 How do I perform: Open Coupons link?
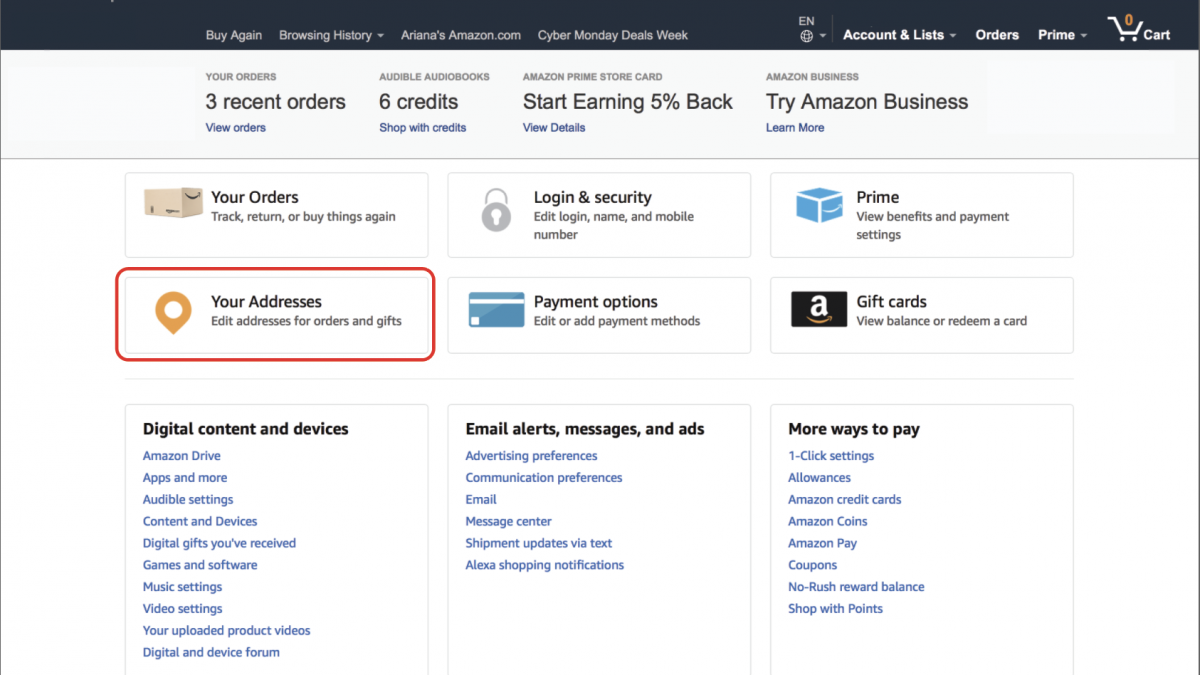[813, 566]
